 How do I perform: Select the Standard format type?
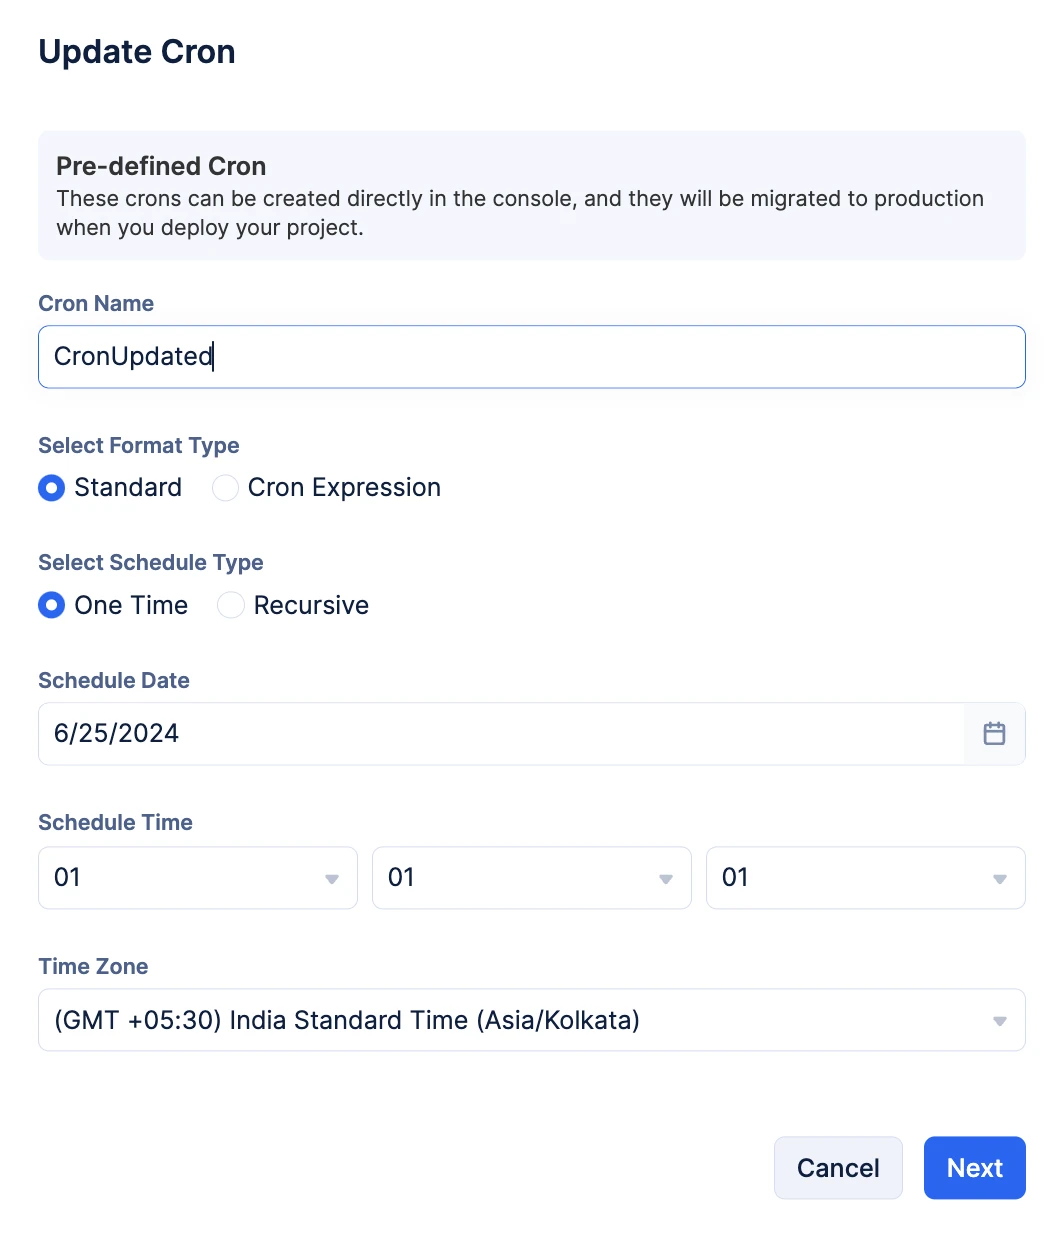52,488
